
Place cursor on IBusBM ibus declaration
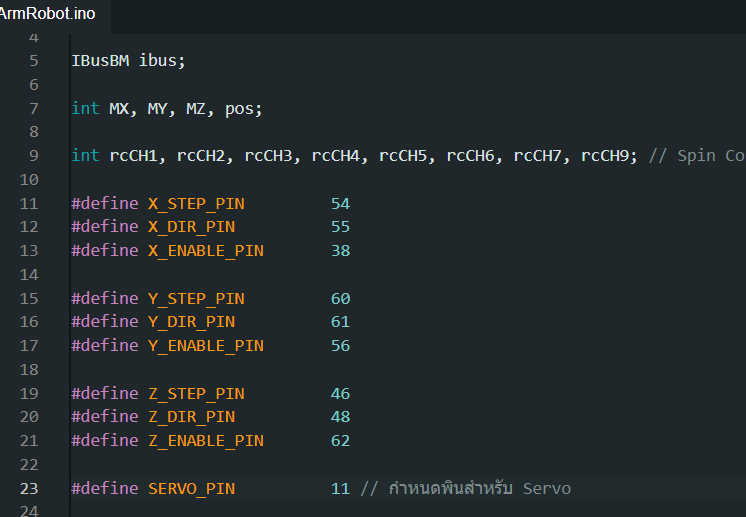tap(128, 60)
